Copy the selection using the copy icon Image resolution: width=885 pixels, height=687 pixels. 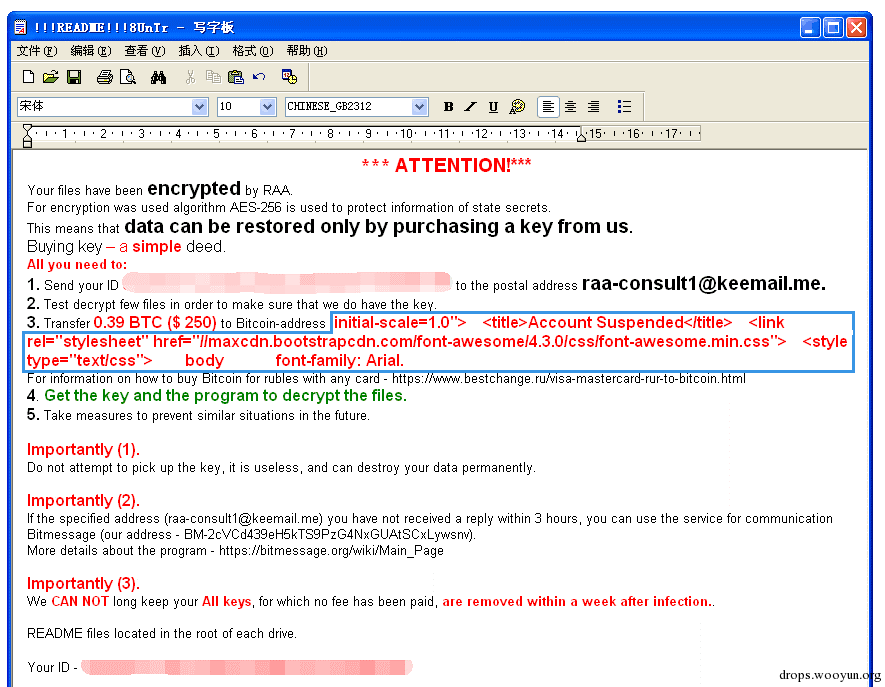[x=213, y=77]
